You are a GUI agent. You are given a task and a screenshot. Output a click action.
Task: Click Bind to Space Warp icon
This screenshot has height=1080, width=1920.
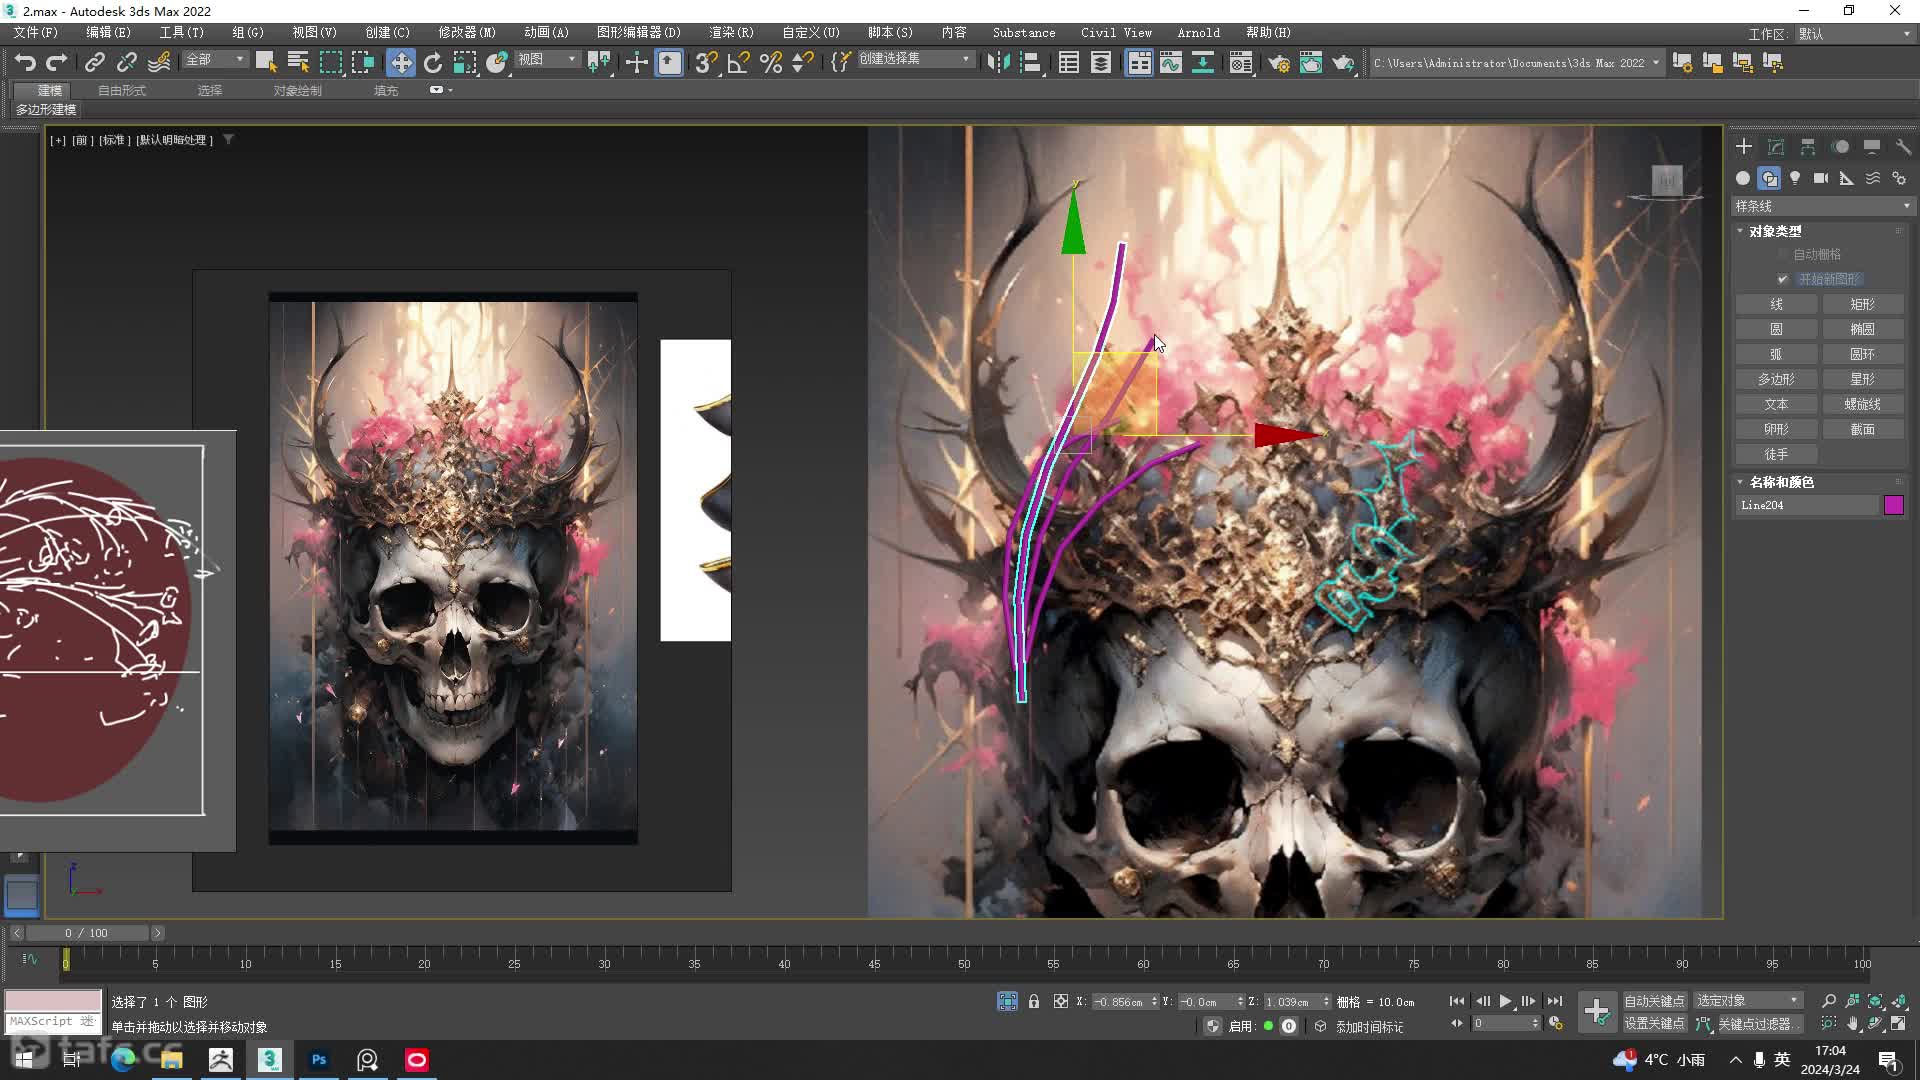pos(159,62)
